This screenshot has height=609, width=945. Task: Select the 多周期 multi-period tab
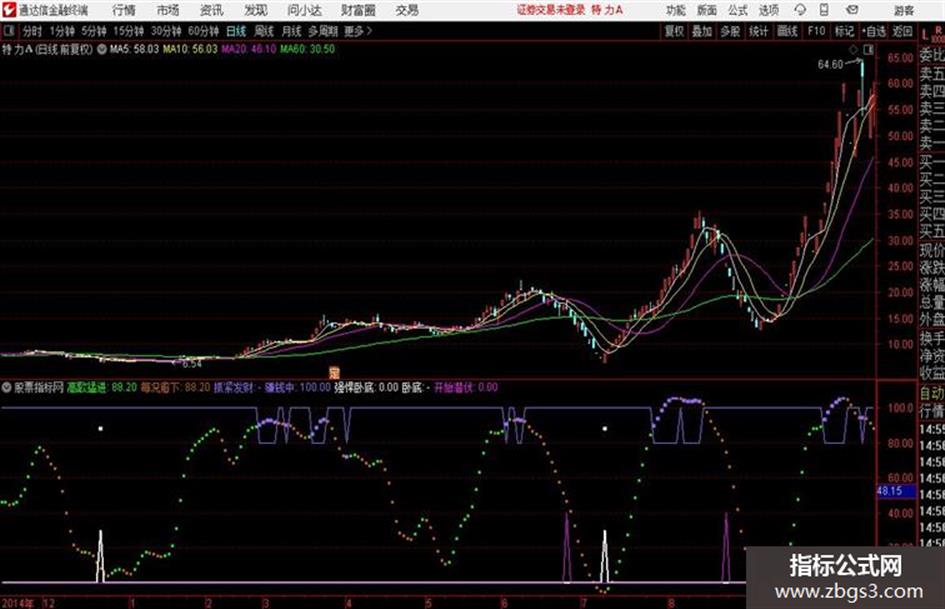pos(323,31)
